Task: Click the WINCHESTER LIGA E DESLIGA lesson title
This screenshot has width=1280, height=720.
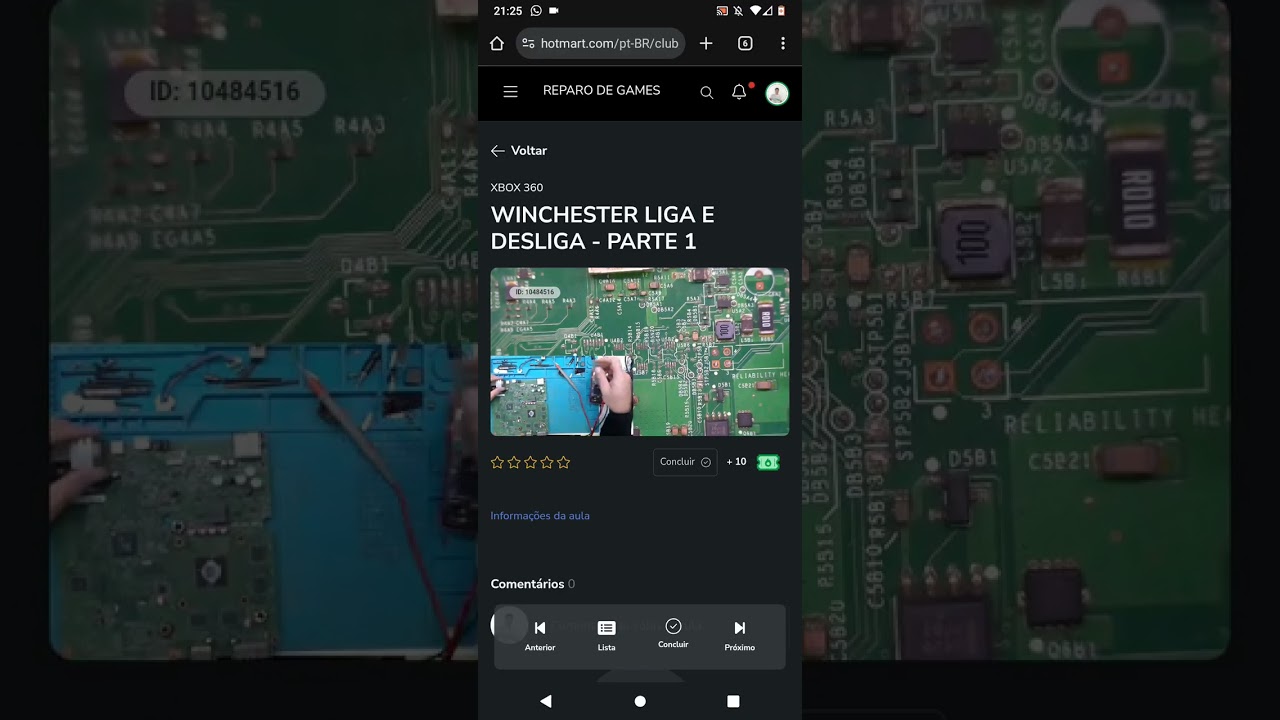Action: point(602,228)
